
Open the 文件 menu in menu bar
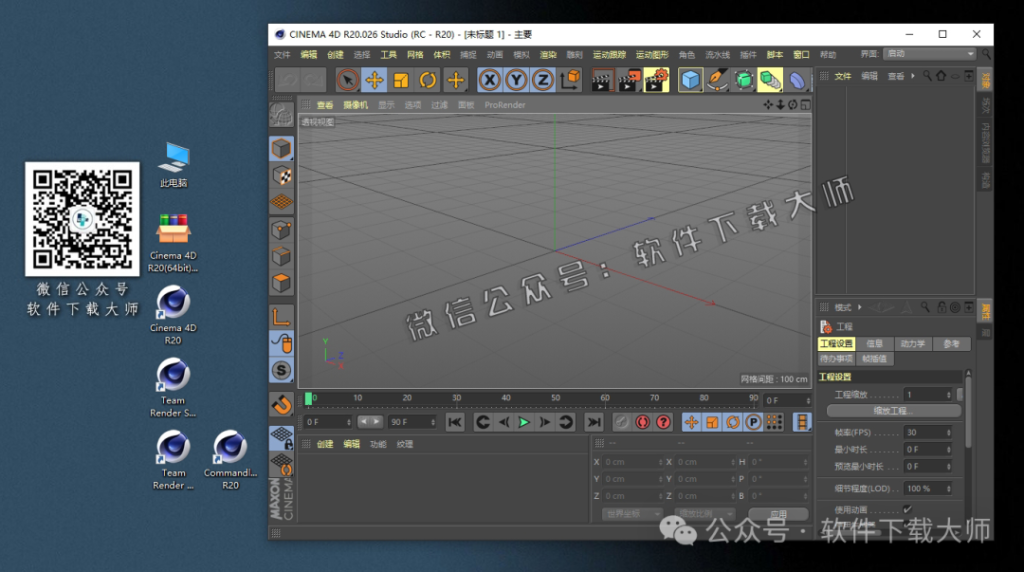click(x=282, y=55)
